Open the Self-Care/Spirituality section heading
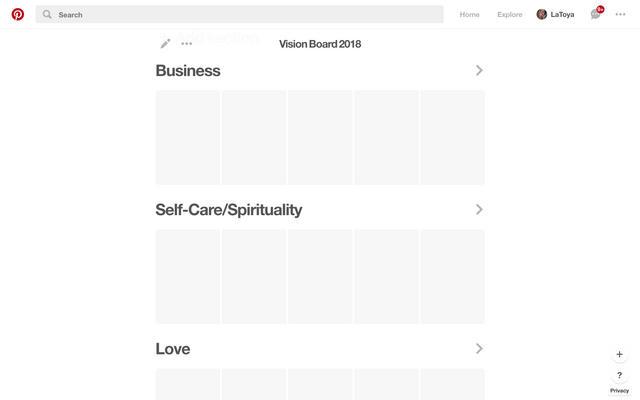This screenshot has height=400, width=640. point(228,210)
